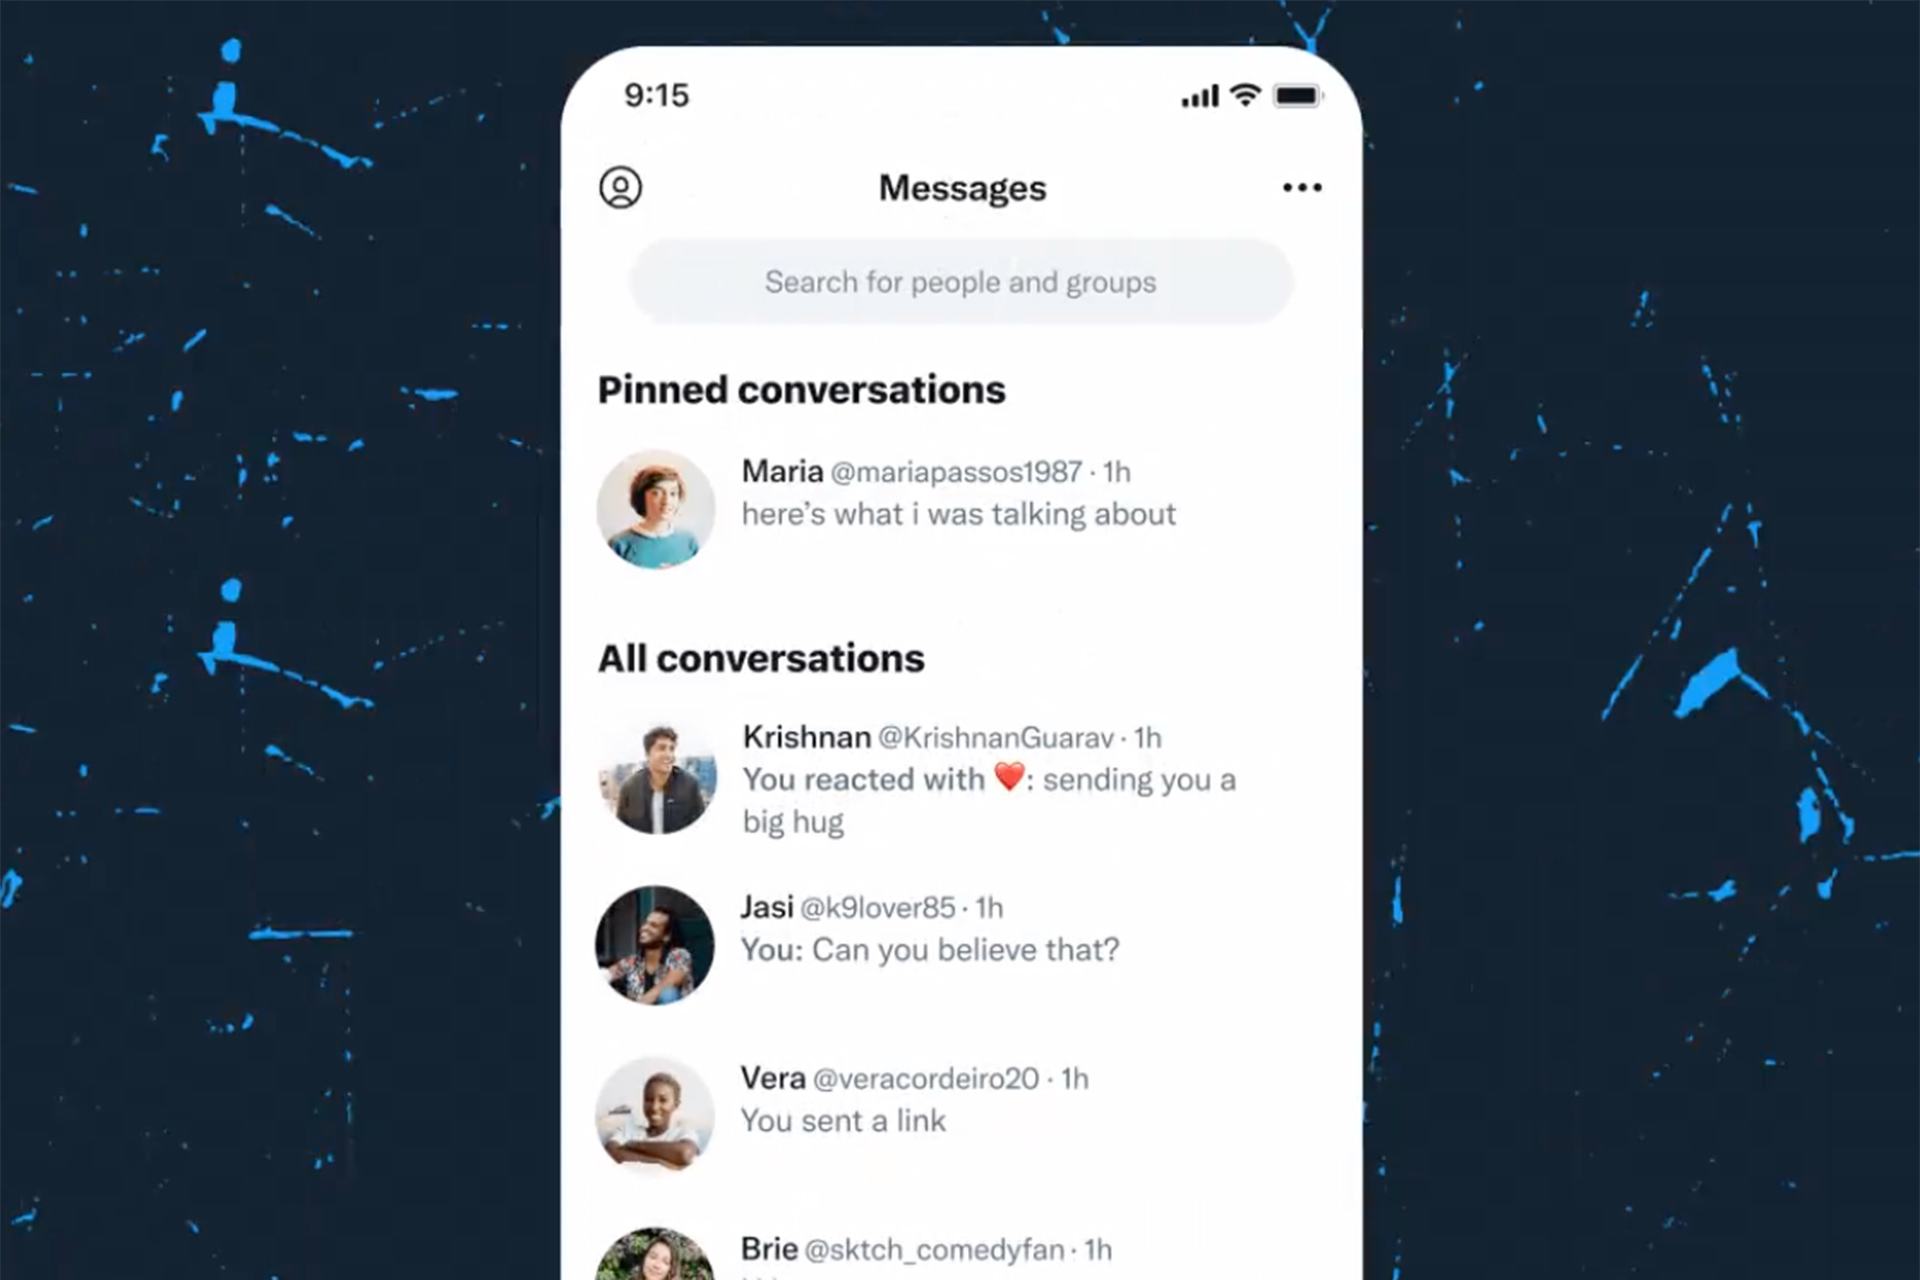Tap the profile icon in top left
This screenshot has width=1920, height=1280.
click(621, 187)
